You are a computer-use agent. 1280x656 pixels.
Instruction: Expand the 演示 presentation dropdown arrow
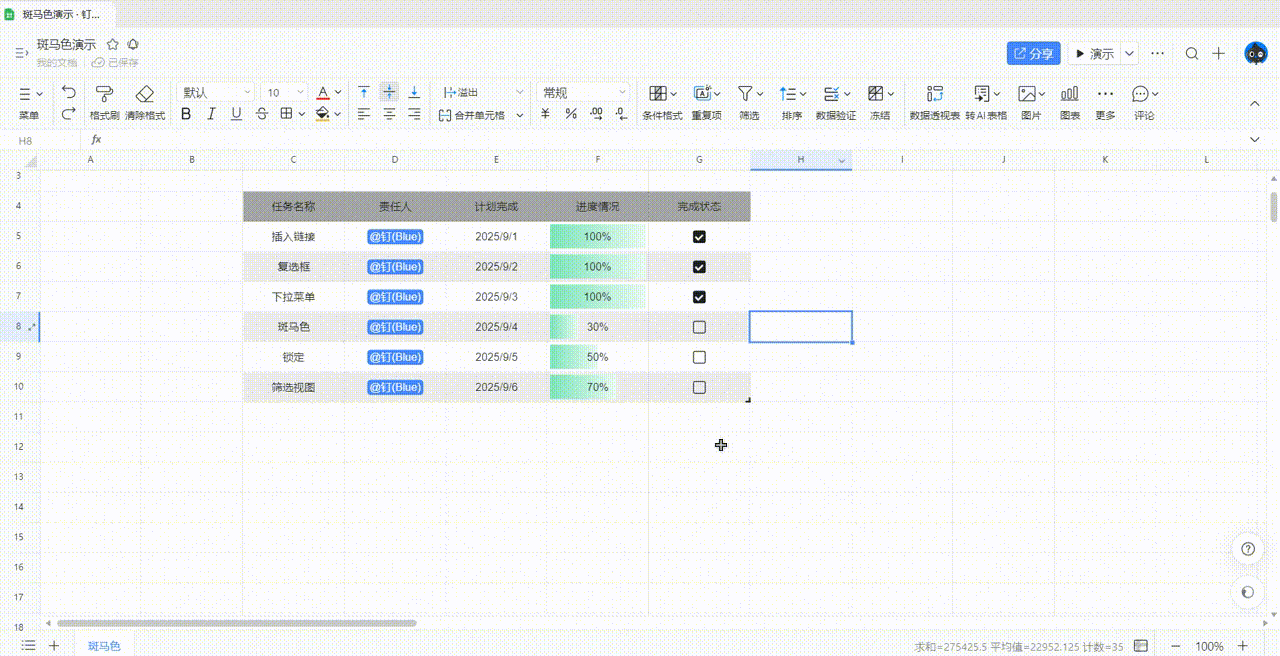1130,54
